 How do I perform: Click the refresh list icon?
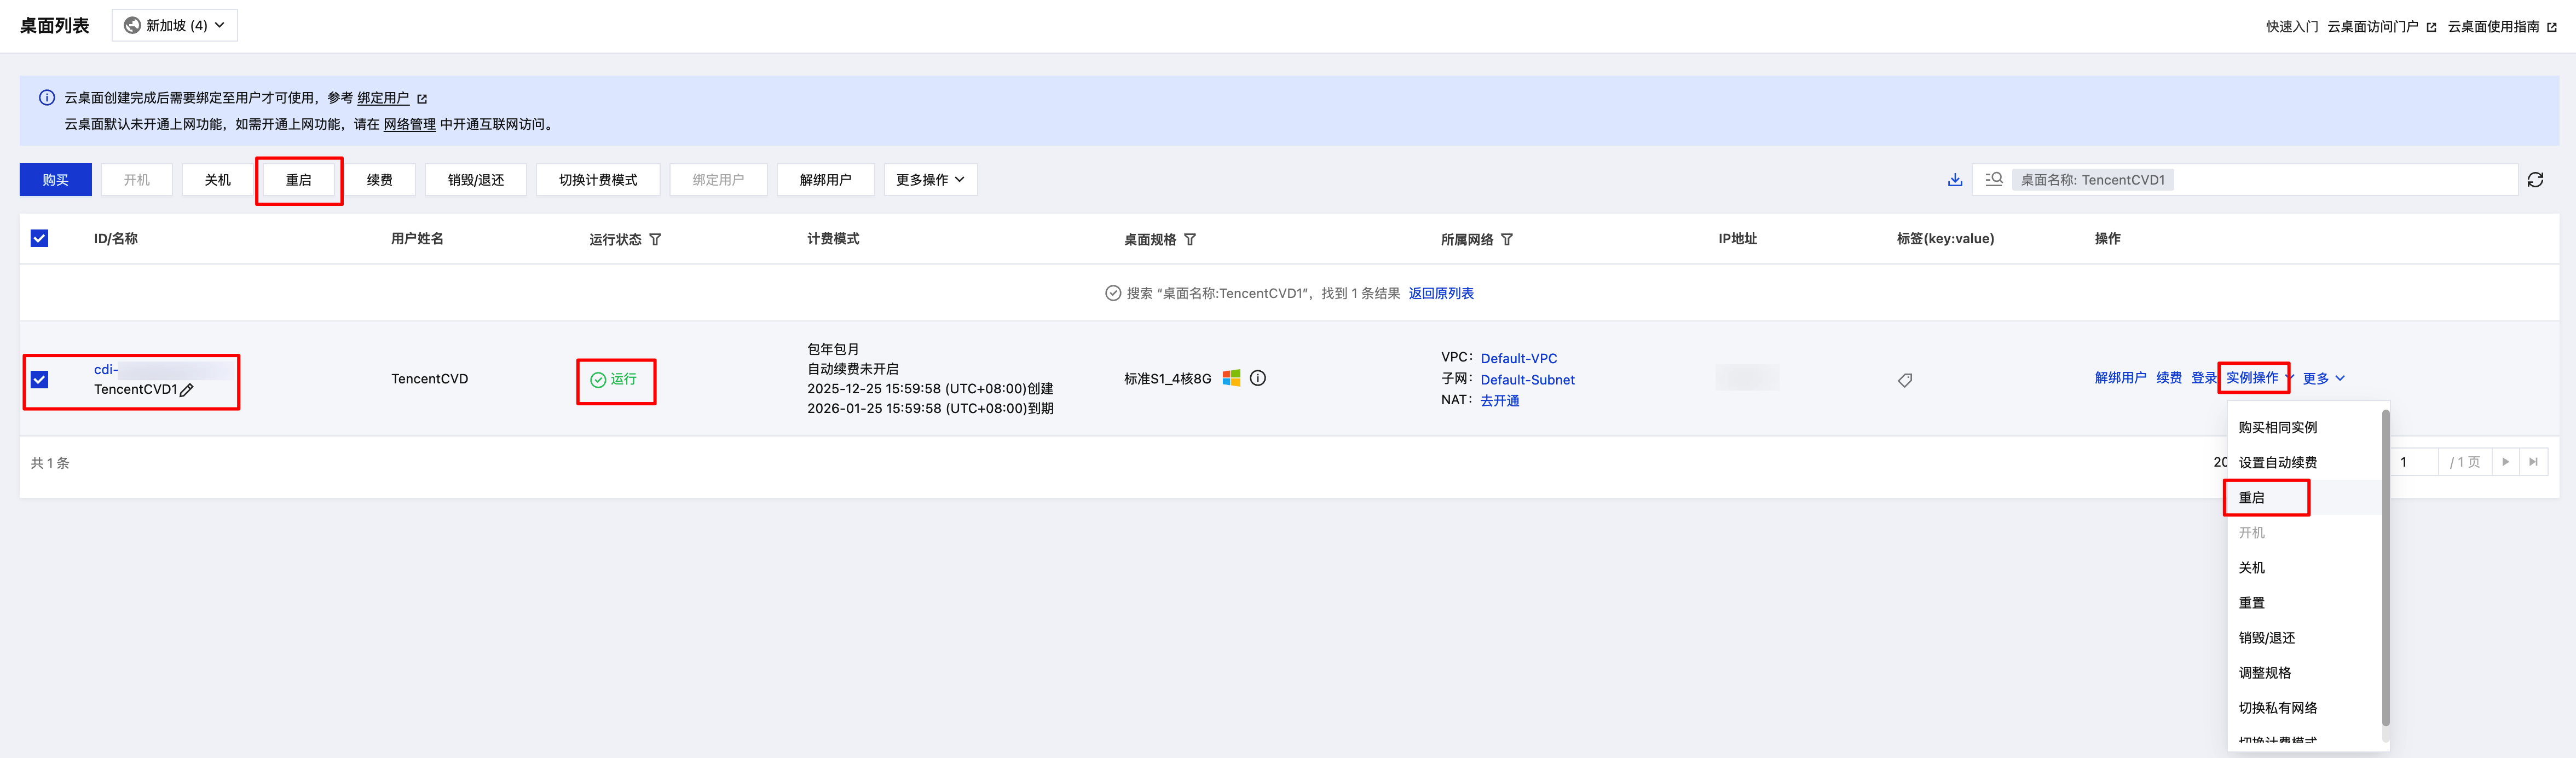coord(2535,180)
